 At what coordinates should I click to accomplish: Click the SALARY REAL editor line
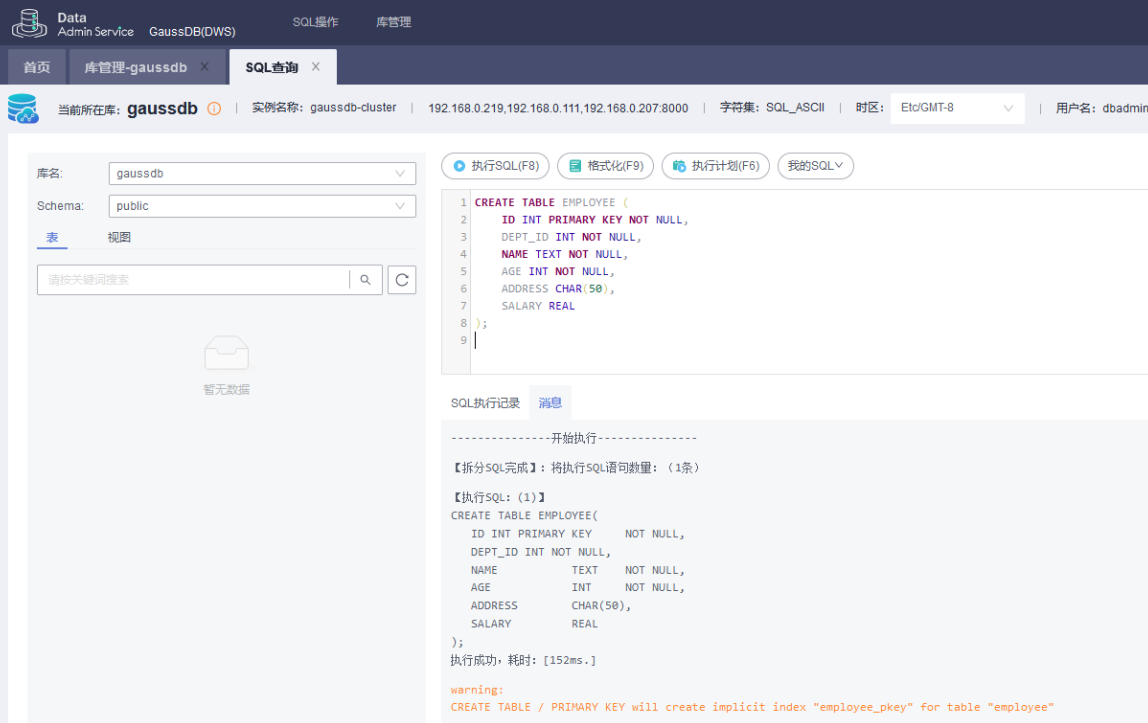tap(537, 306)
